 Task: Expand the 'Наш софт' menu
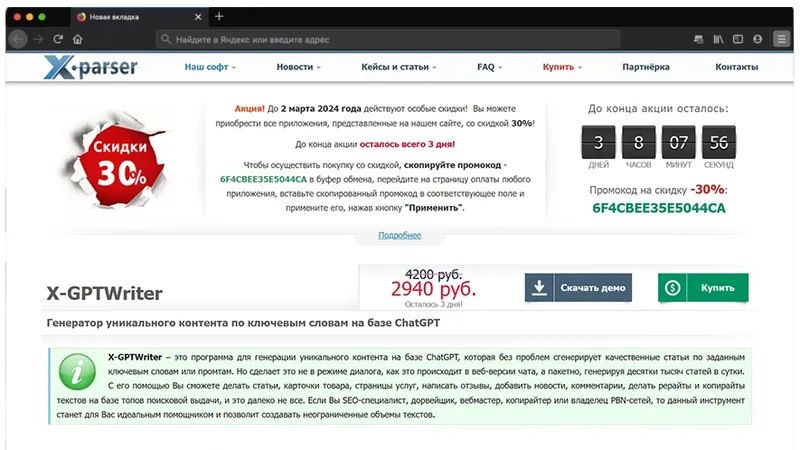click(x=210, y=67)
